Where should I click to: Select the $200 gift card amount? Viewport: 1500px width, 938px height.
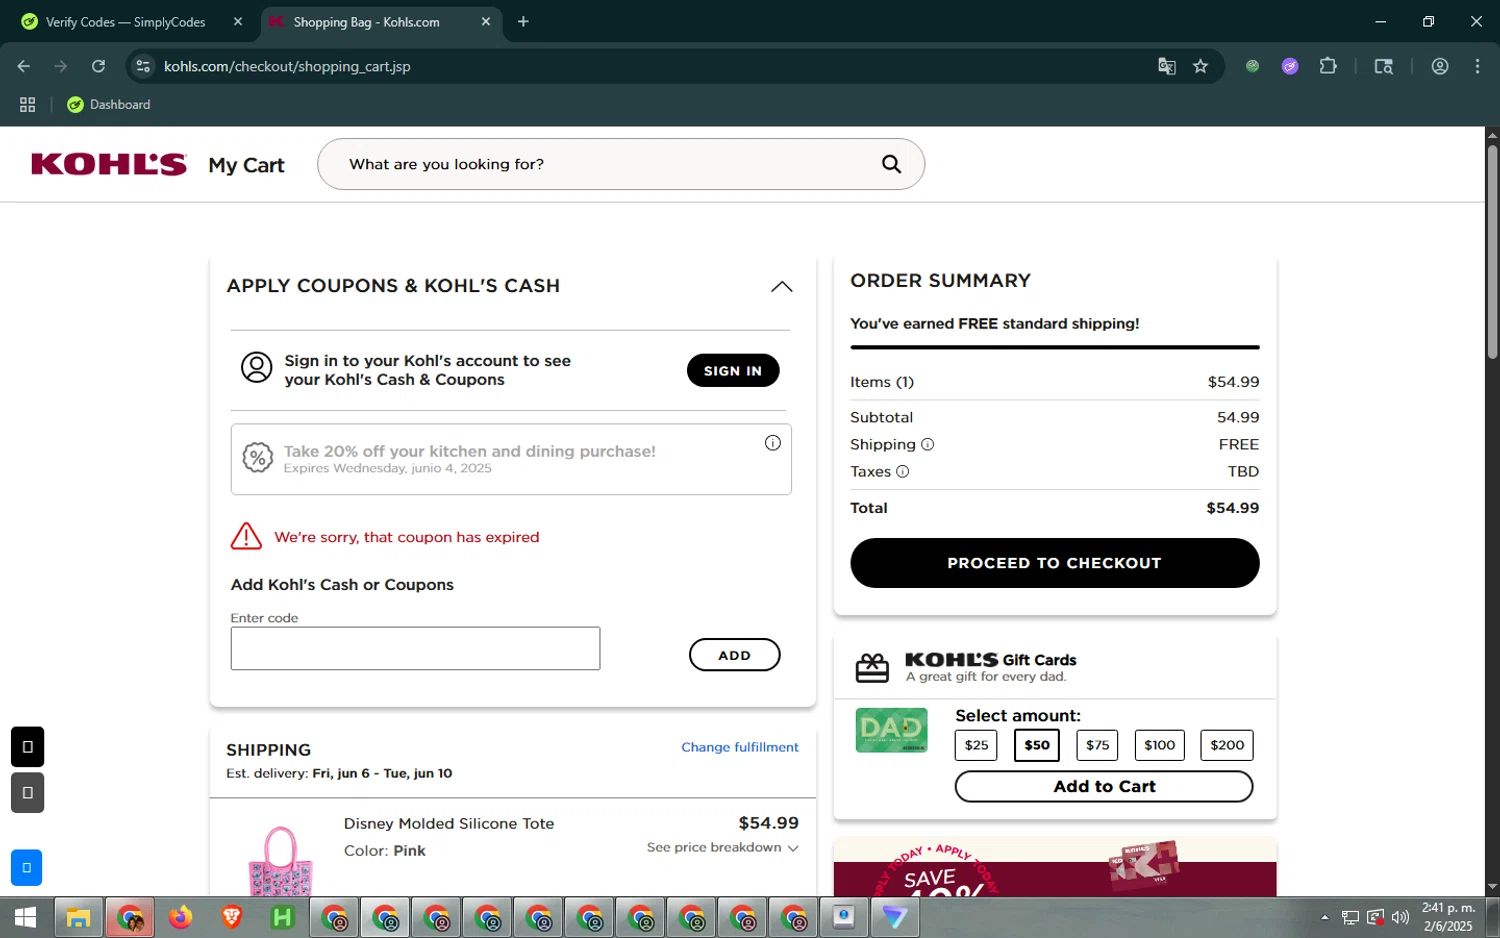click(x=1227, y=745)
